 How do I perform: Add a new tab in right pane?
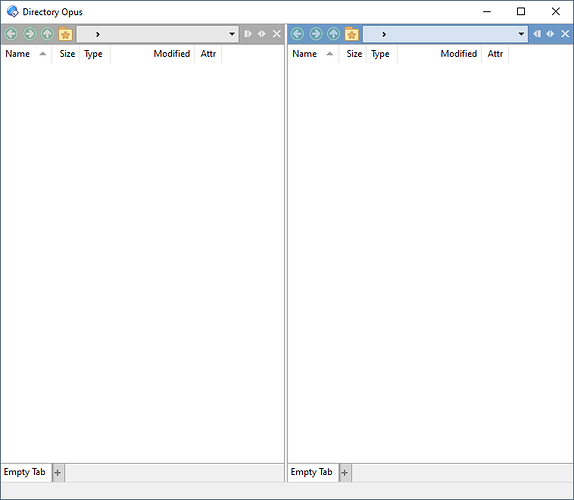point(345,473)
